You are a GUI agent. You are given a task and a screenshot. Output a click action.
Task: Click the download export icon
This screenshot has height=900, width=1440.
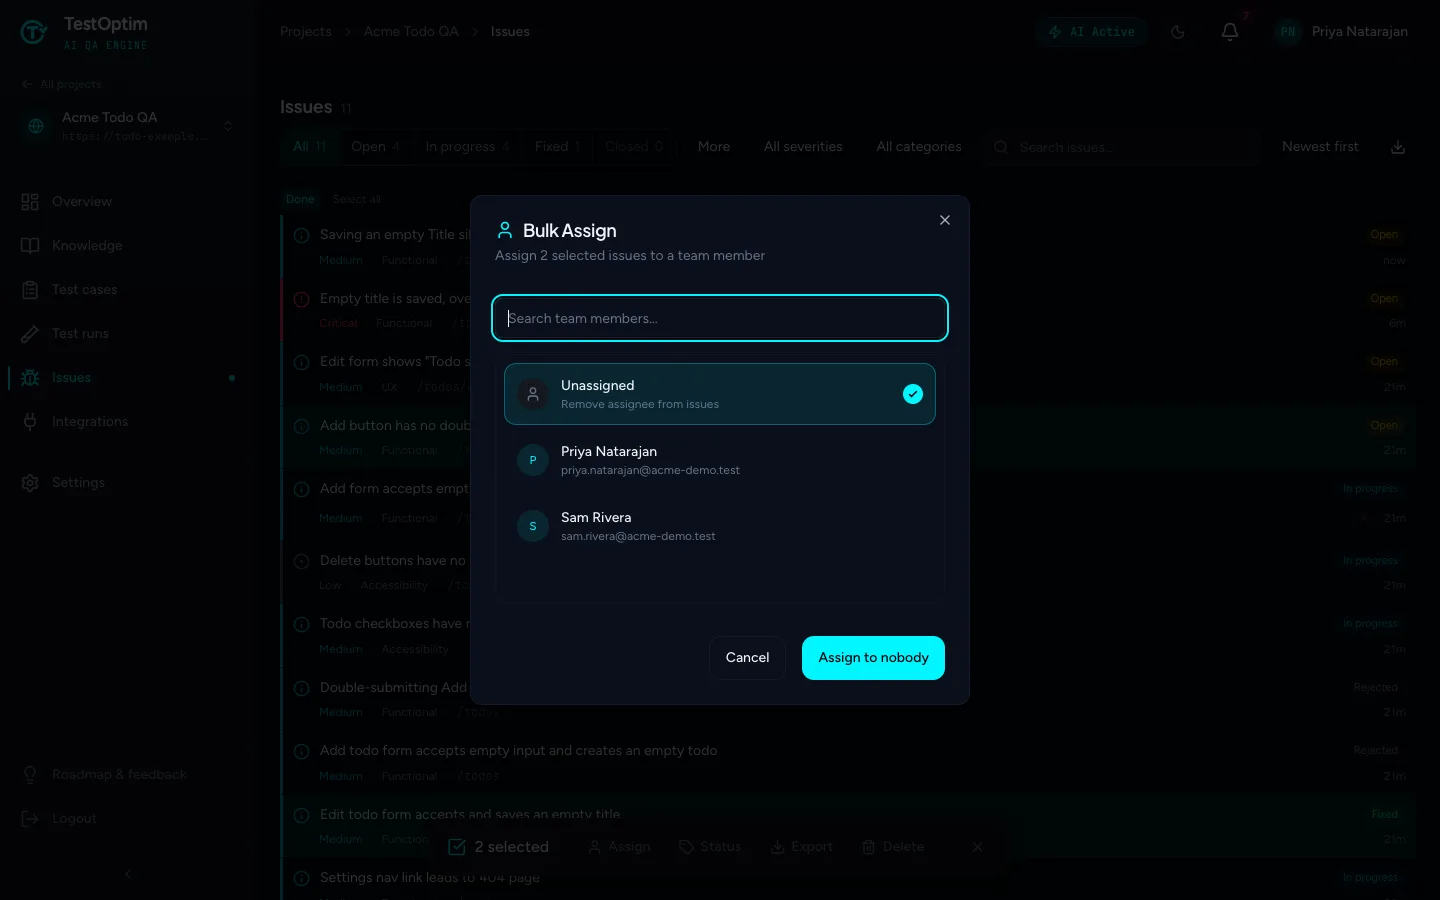[1398, 147]
